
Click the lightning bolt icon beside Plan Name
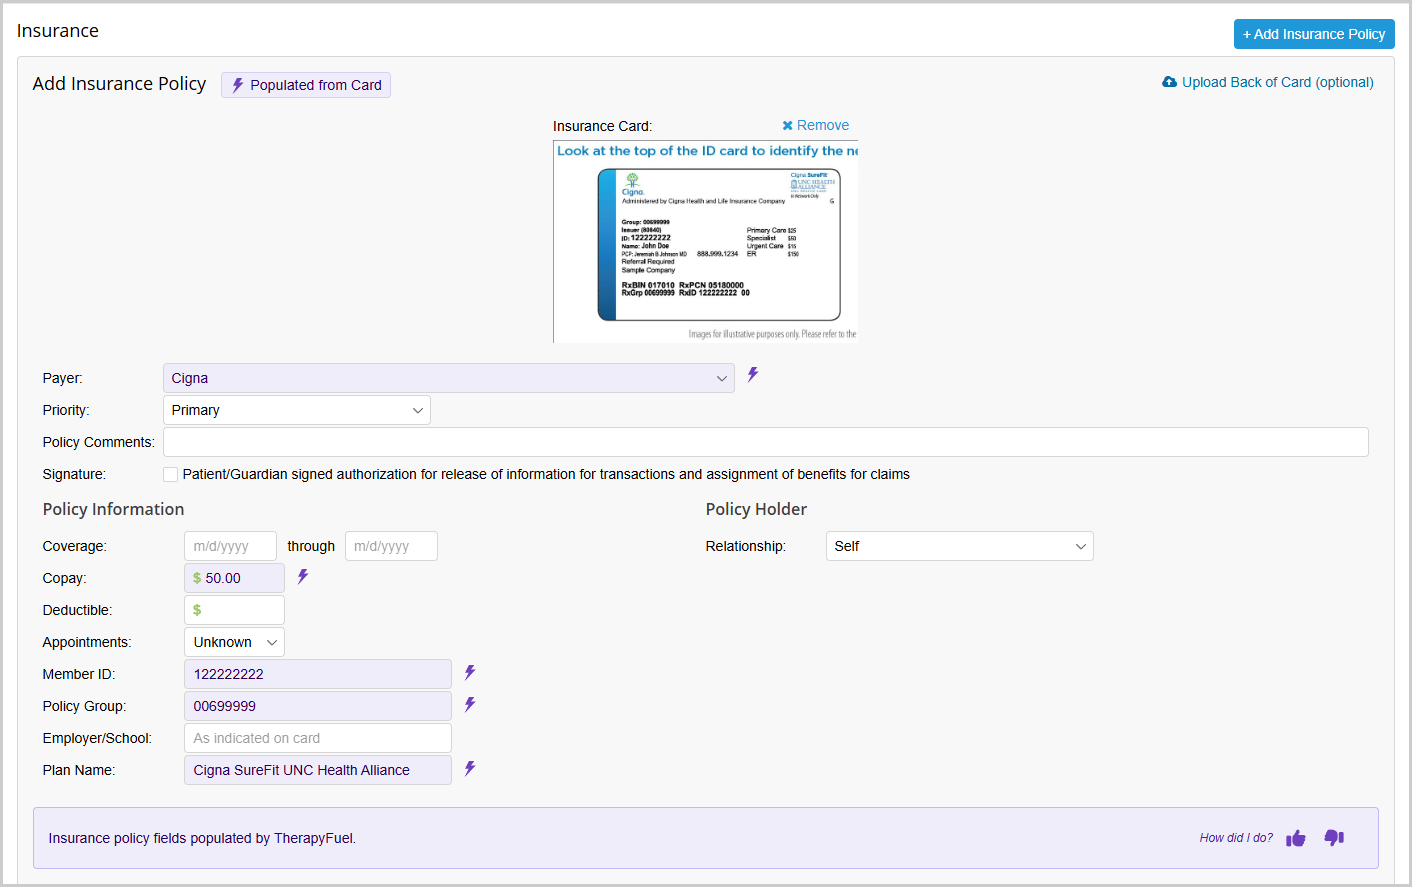470,769
